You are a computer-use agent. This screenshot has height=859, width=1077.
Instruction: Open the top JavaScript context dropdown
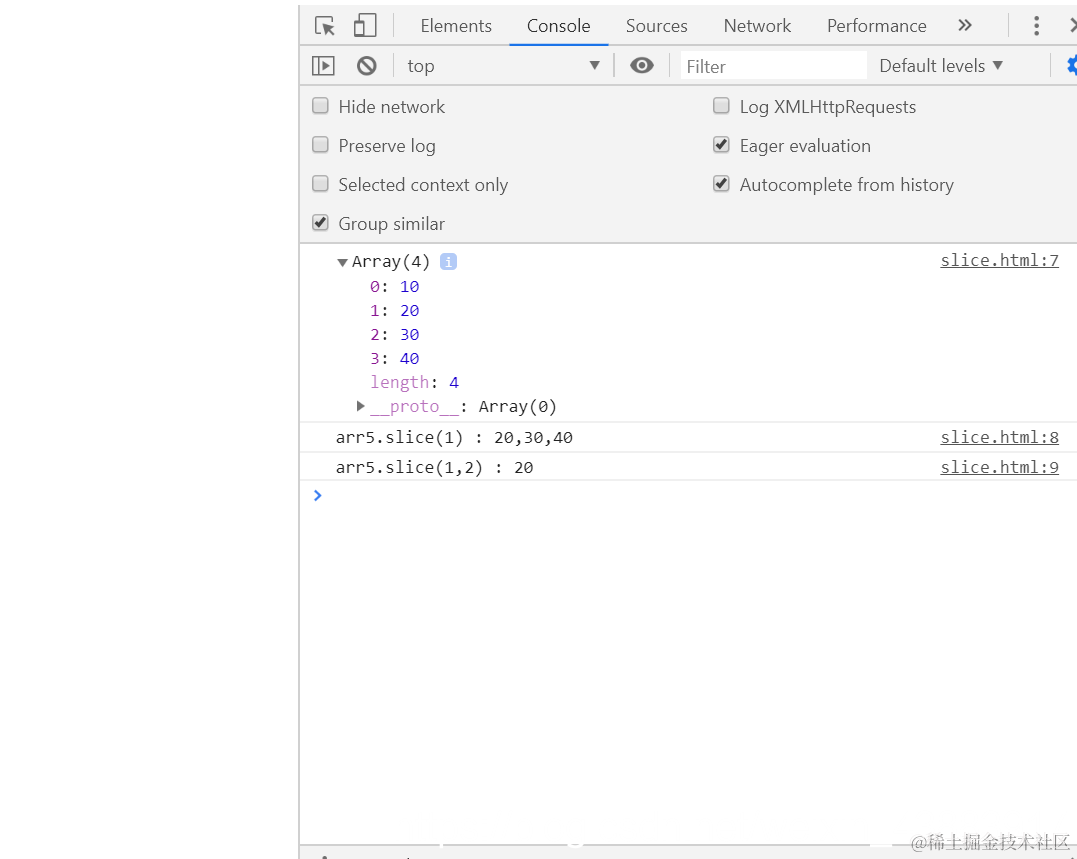503,66
